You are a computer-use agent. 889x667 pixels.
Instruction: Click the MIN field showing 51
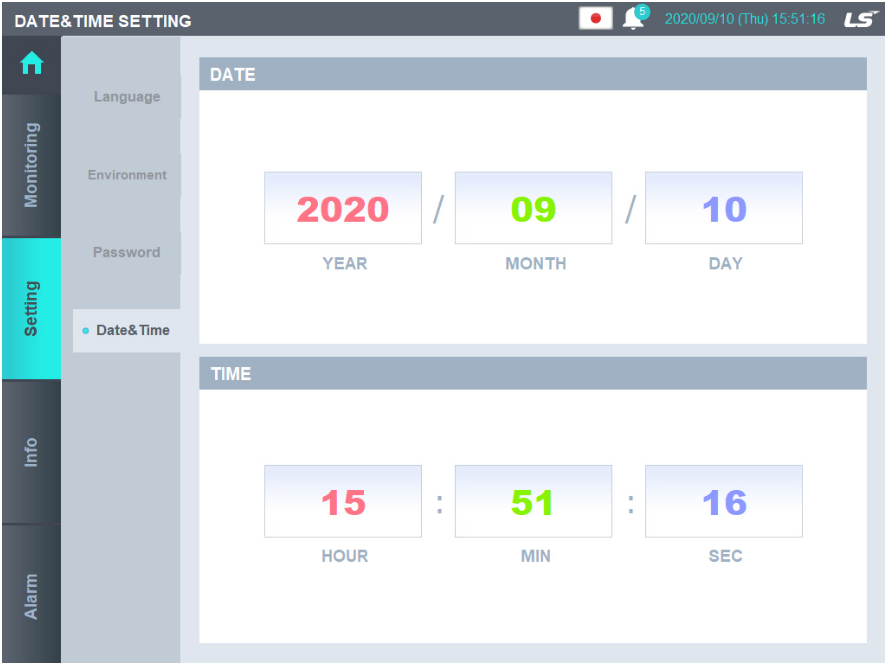[x=532, y=501]
